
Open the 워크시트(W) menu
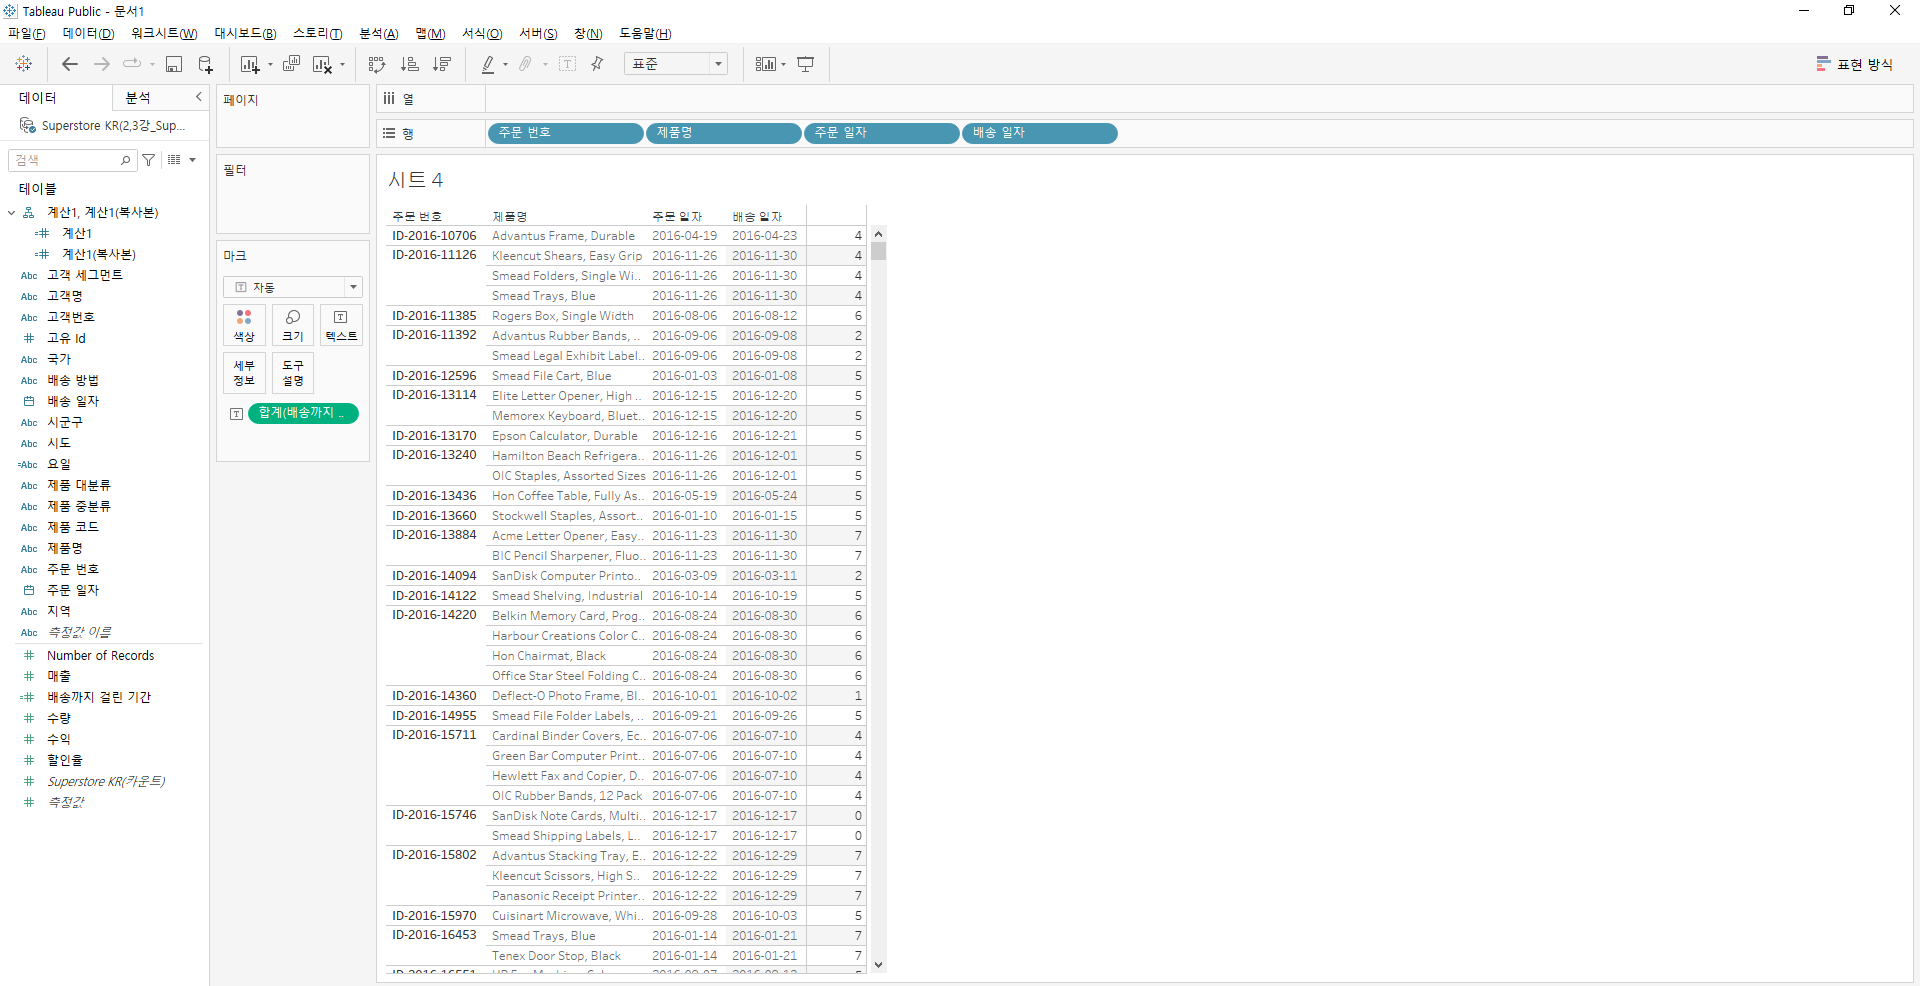(x=164, y=34)
